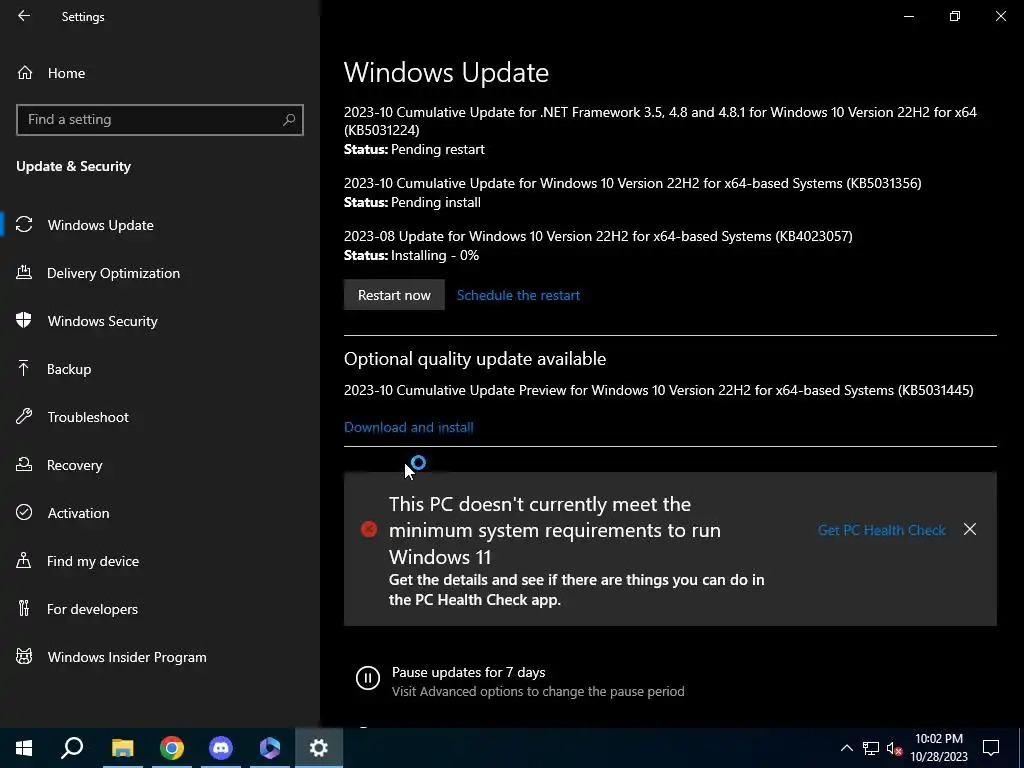Click the KB4023057 update title
The height and width of the screenshot is (768, 1024).
click(x=598, y=236)
